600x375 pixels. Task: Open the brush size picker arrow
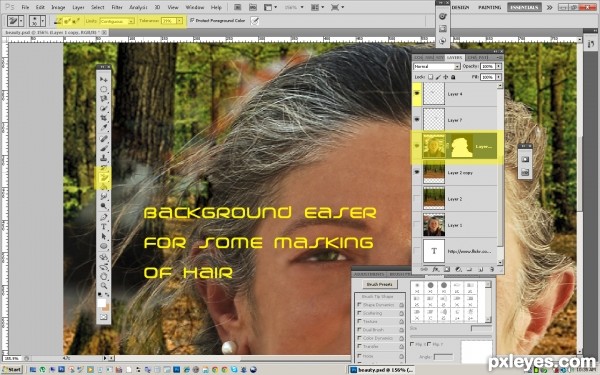click(43, 21)
